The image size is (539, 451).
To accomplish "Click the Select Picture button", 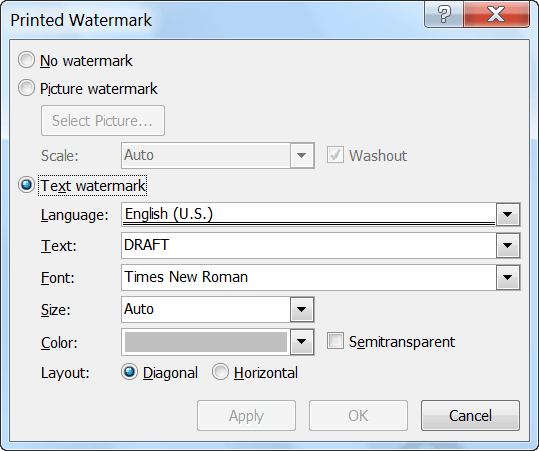I will click(x=103, y=121).
